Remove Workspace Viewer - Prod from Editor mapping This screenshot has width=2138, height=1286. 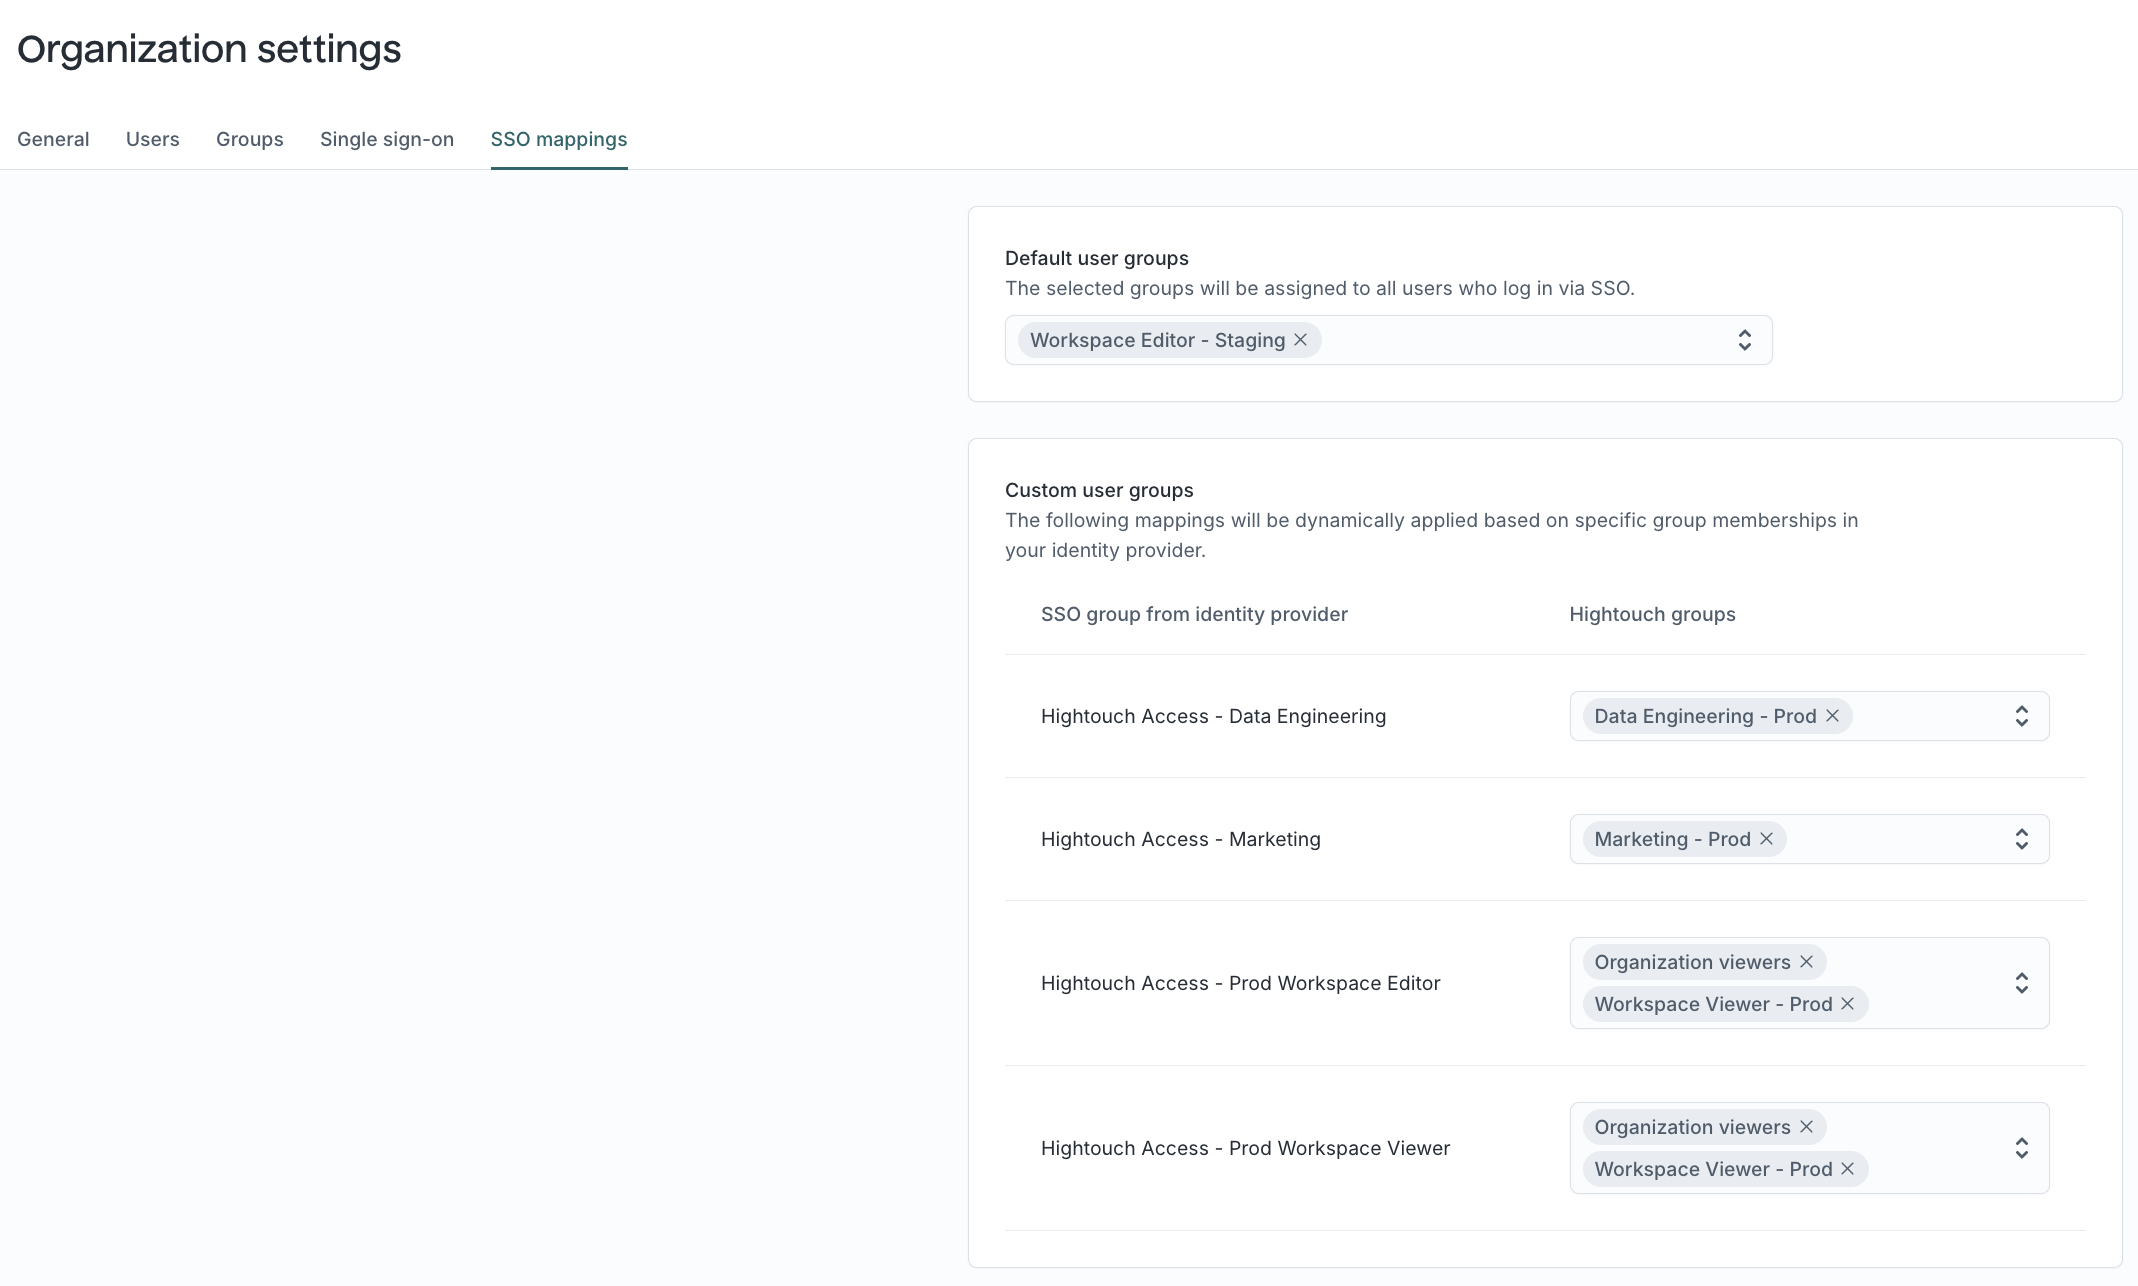(x=1847, y=1004)
